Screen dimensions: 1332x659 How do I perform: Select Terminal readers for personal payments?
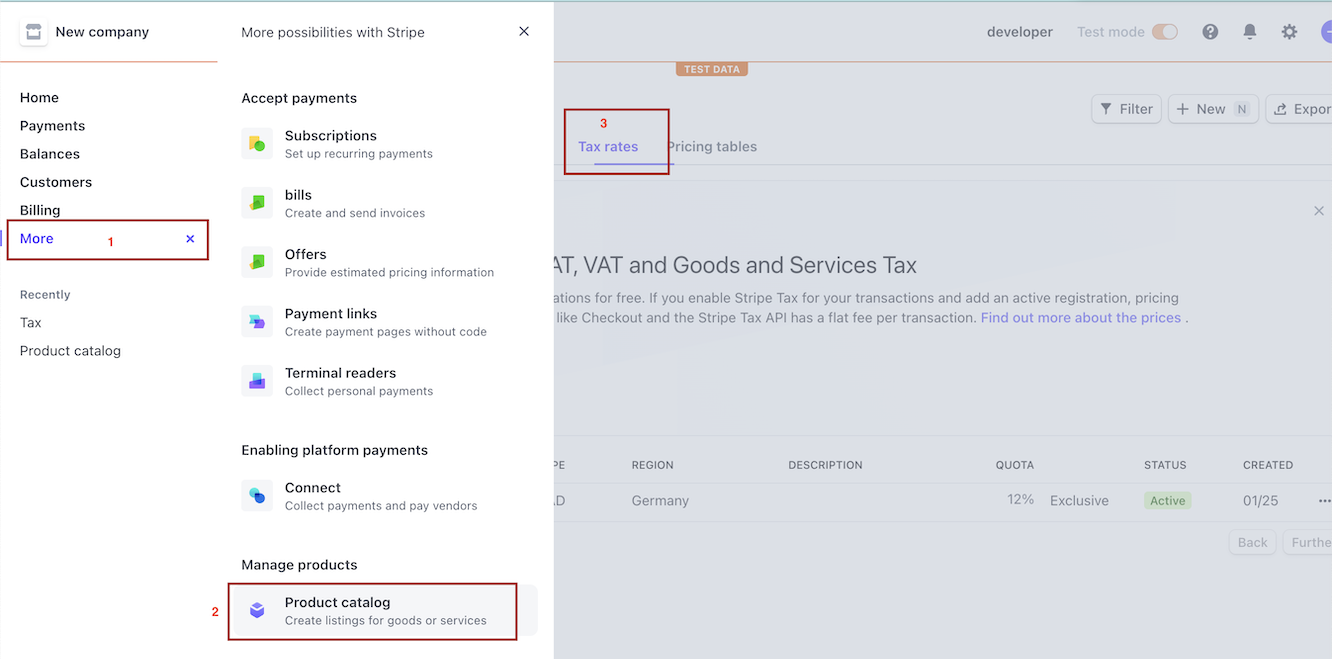click(257, 381)
